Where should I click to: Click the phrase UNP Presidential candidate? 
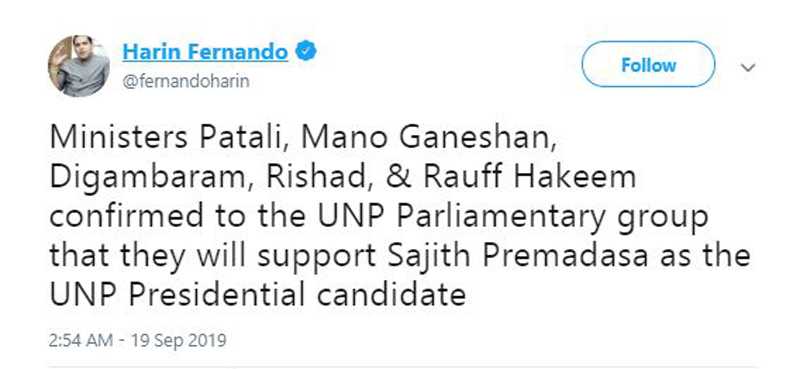(x=258, y=295)
